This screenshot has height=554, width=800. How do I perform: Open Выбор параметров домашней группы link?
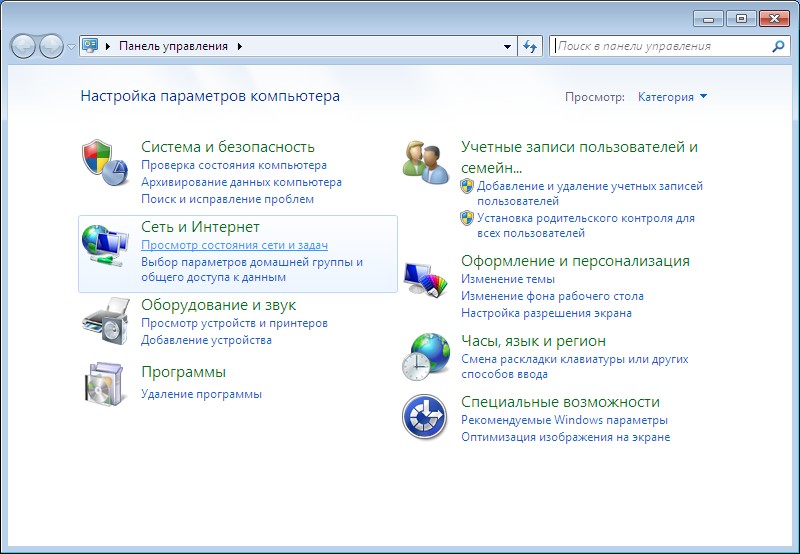(x=252, y=270)
